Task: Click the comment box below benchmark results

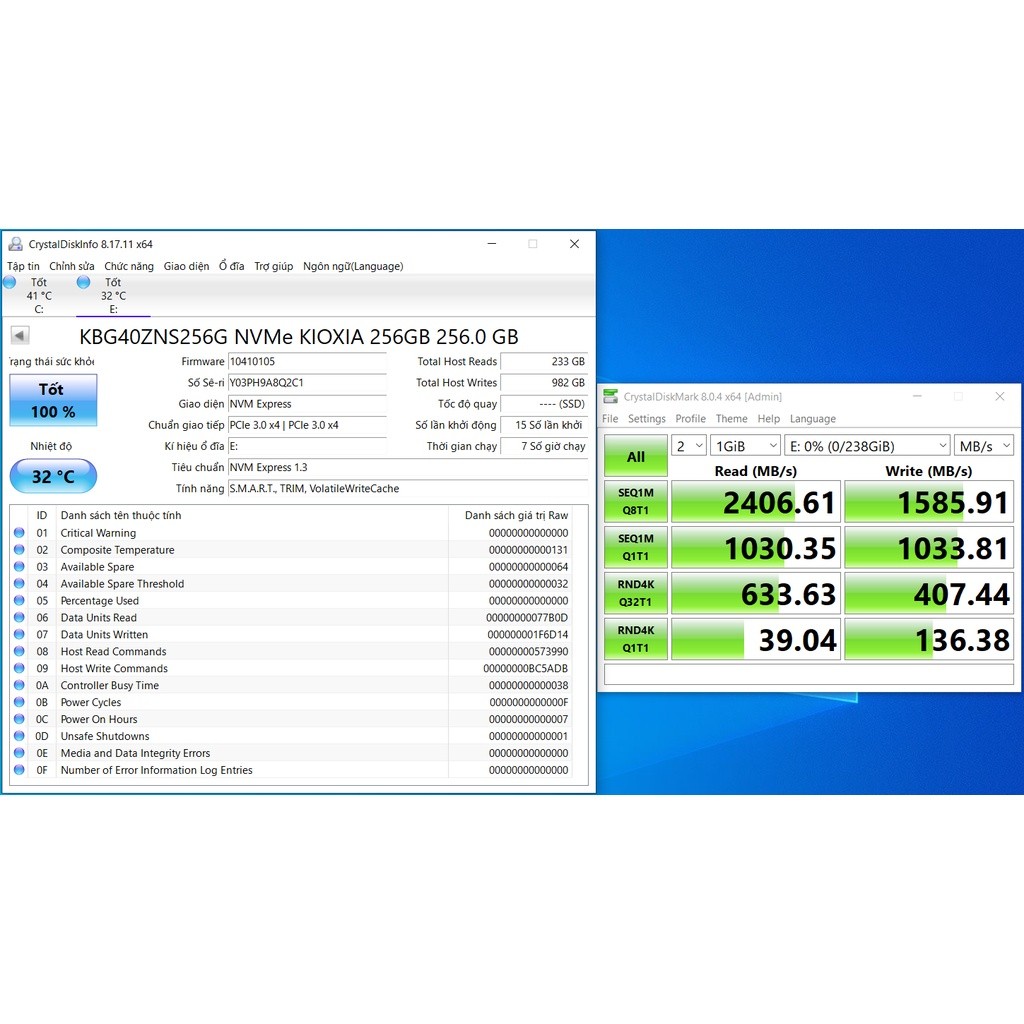Action: [x=809, y=674]
